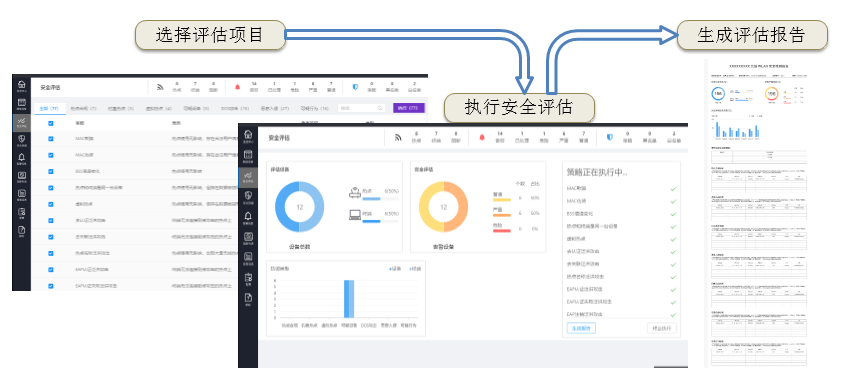Select the highlighted security assessment icon in the back sidebar
Screen dimensions: 844x380
click(22, 123)
